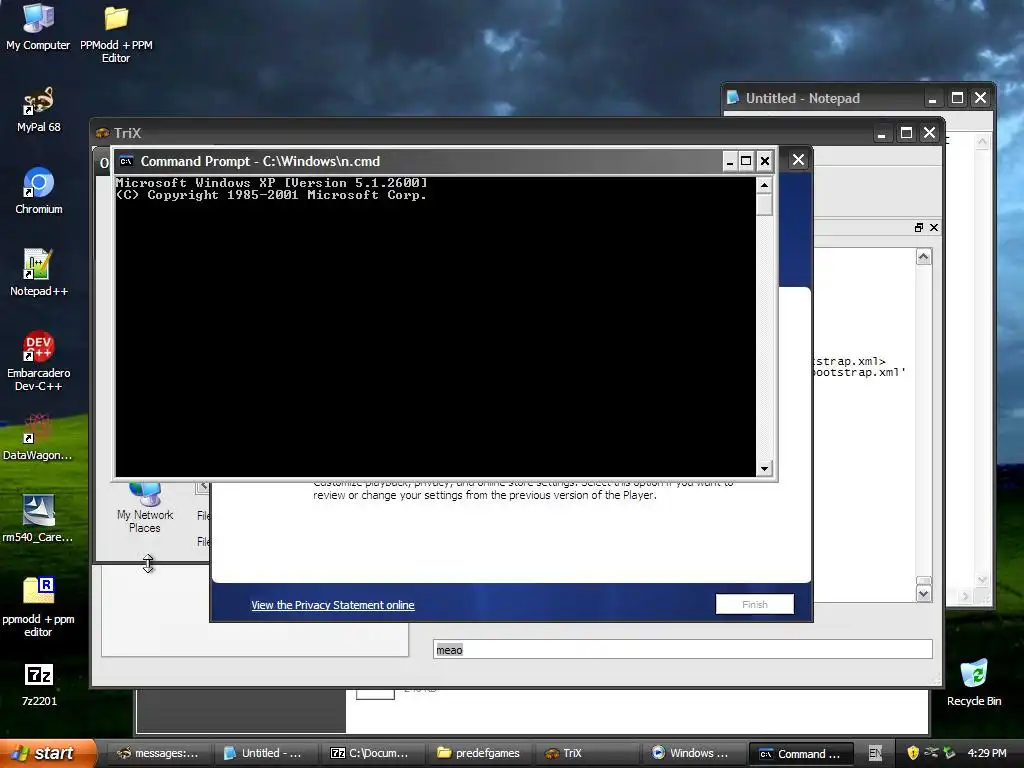Viewport: 1024px width, 768px height.
Task: Open the Start menu
Action: (x=46, y=753)
